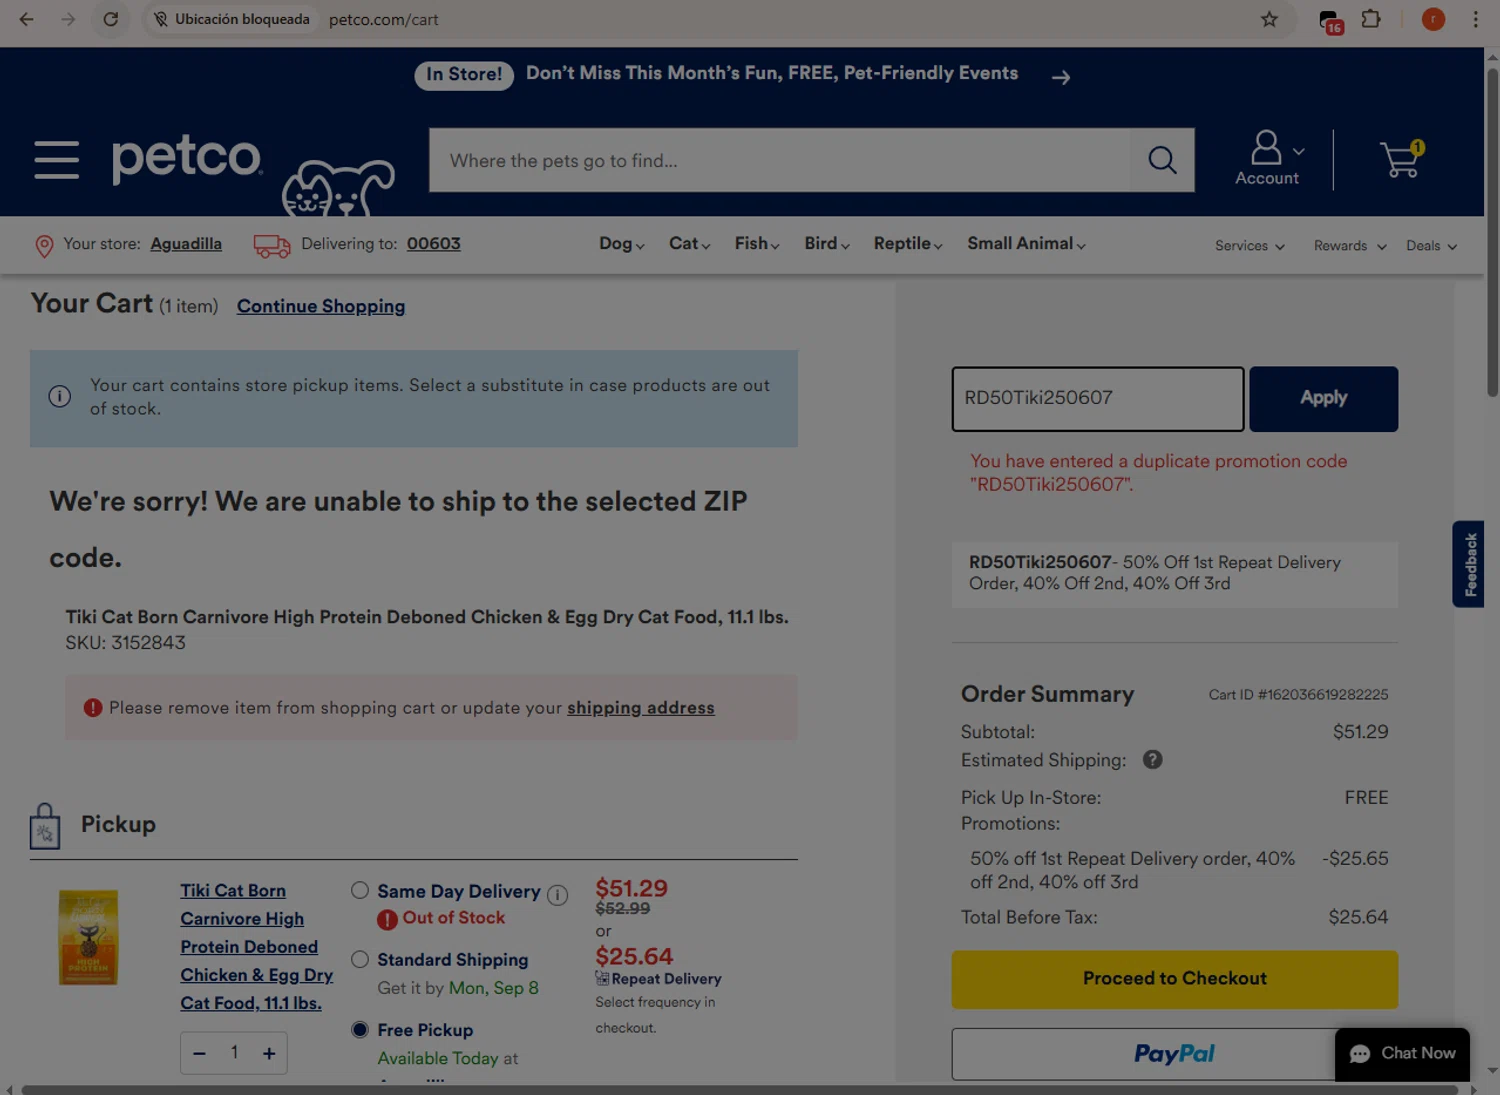Click the In Store! badge
1500x1095 pixels.
(464, 75)
